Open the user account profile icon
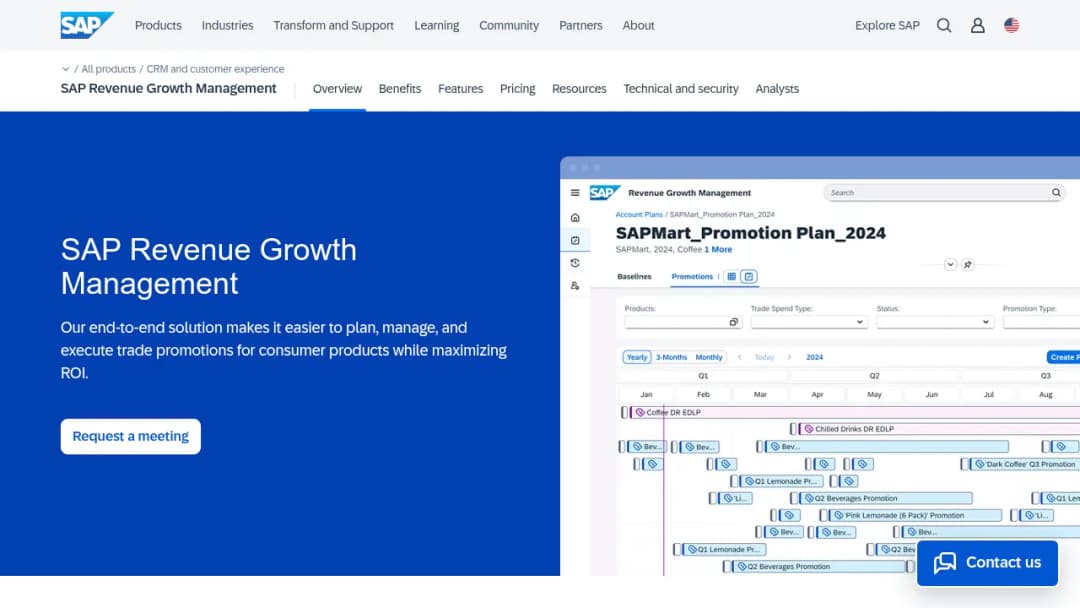The height and width of the screenshot is (608, 1080). click(x=977, y=25)
